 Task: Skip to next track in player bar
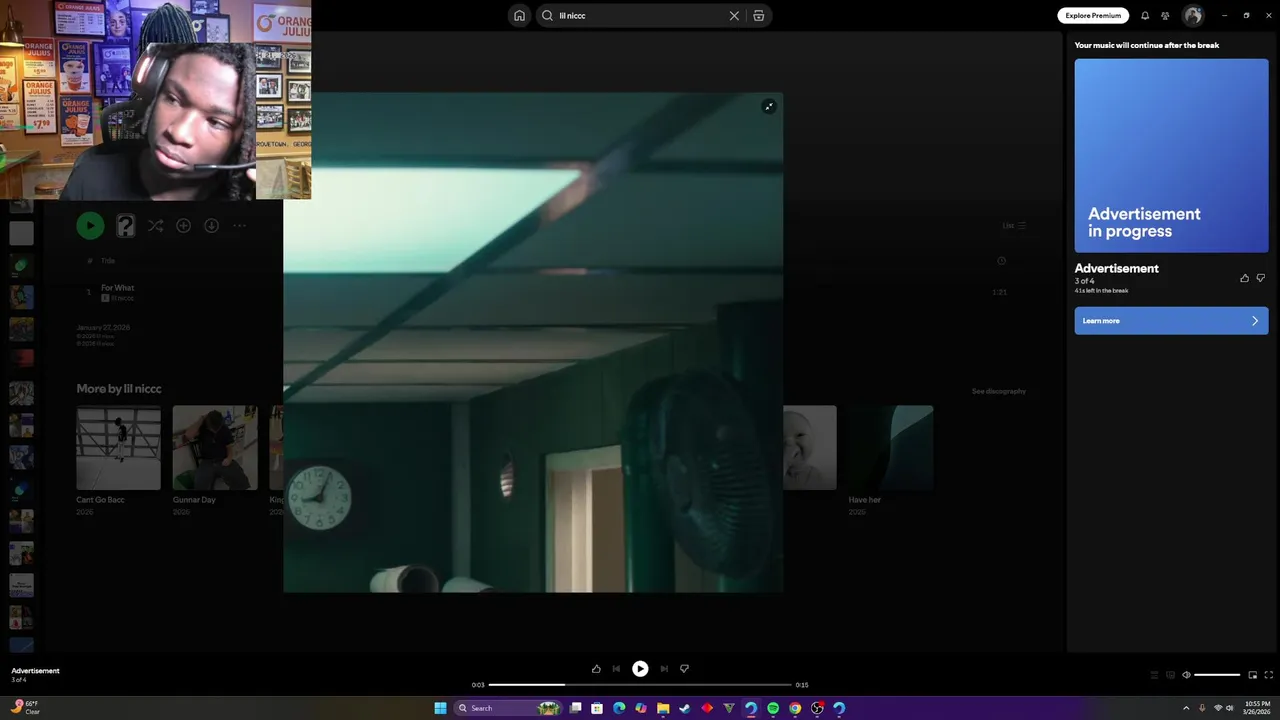664,669
